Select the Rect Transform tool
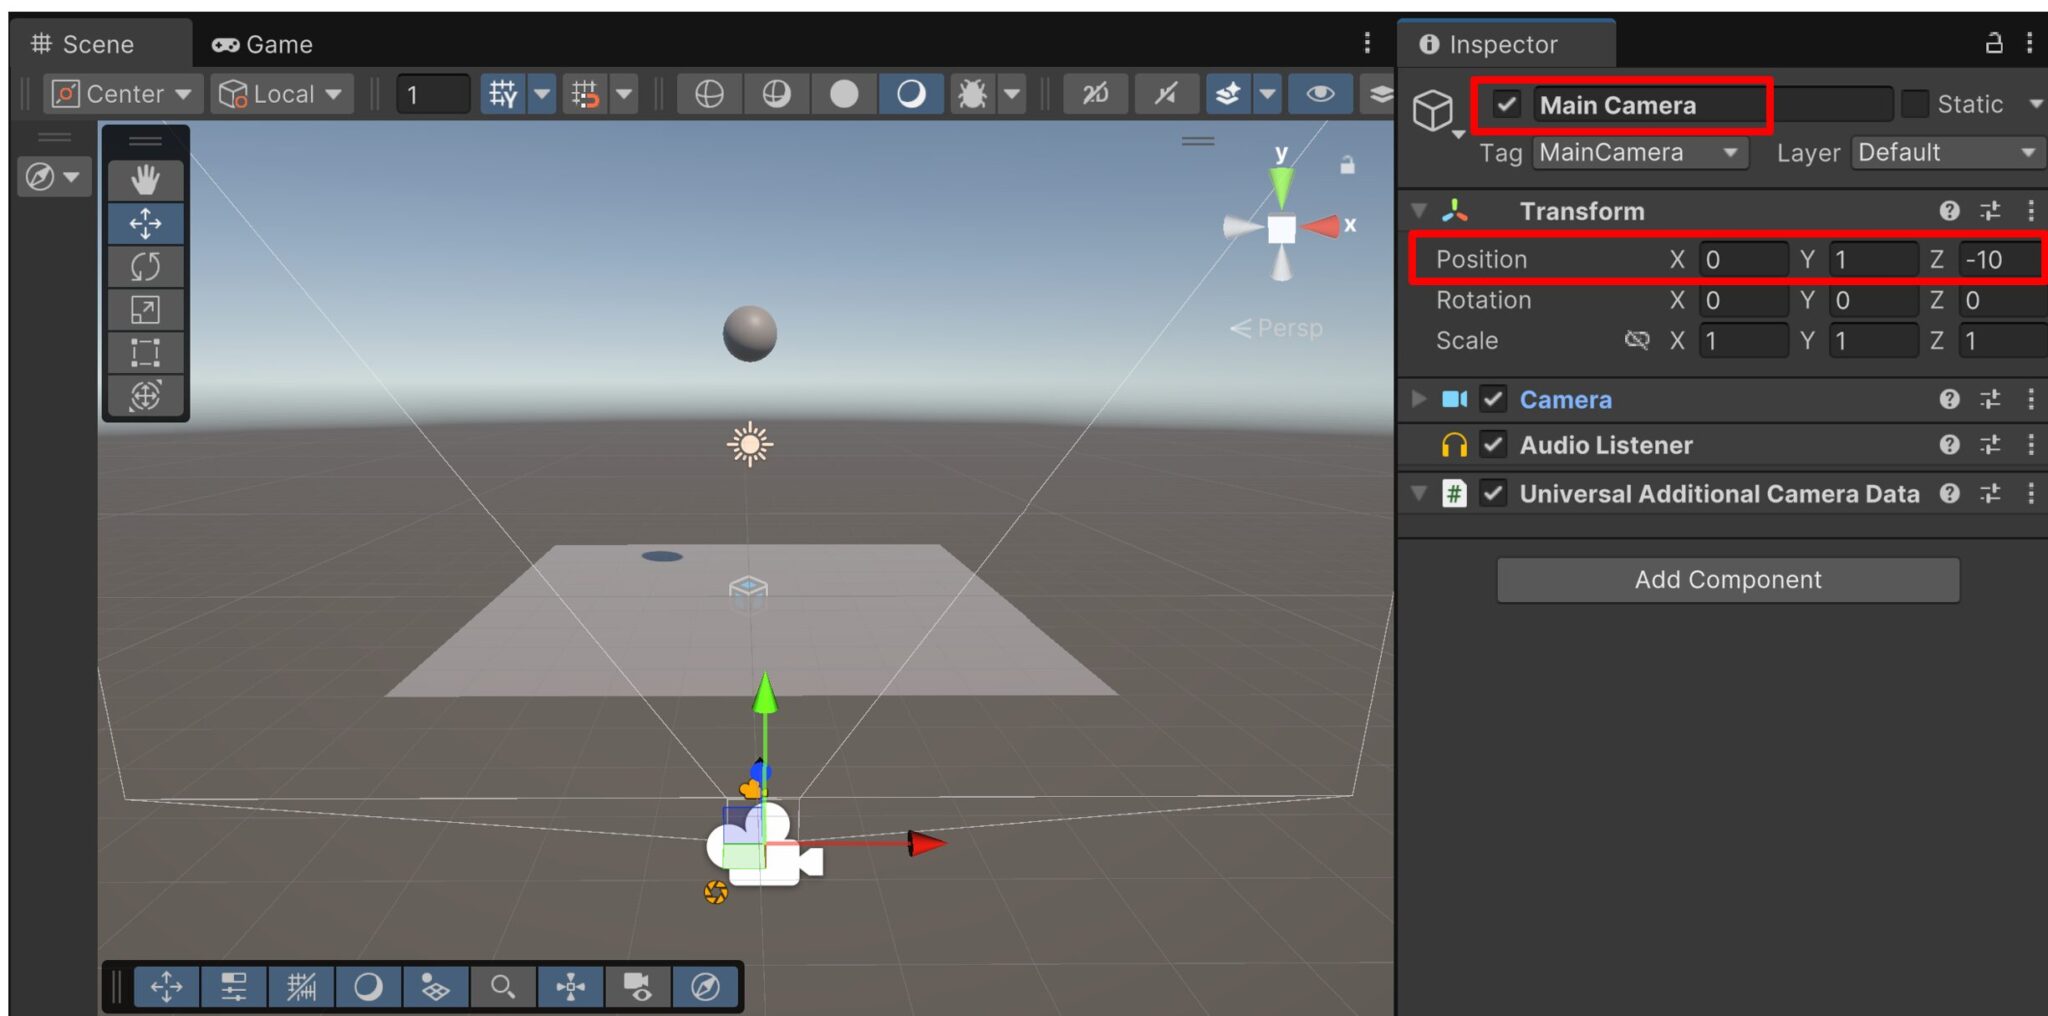Viewport: 2048px width, 1016px height. click(146, 352)
